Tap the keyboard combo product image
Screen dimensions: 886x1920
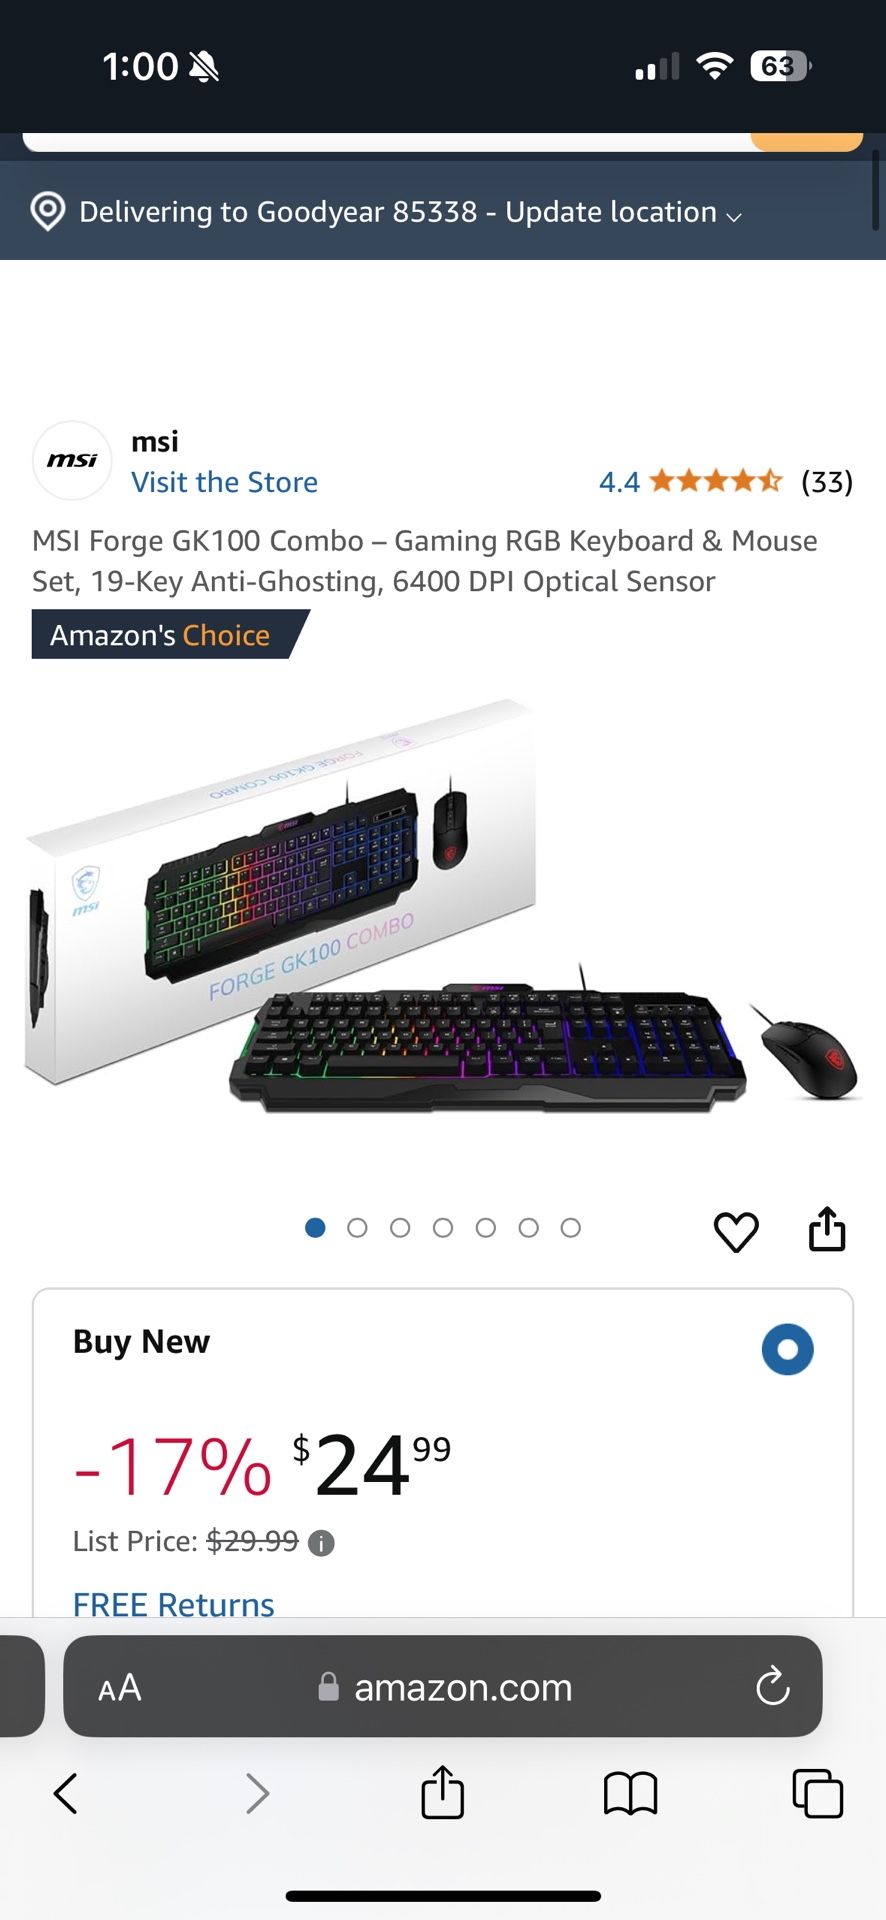tap(443, 905)
